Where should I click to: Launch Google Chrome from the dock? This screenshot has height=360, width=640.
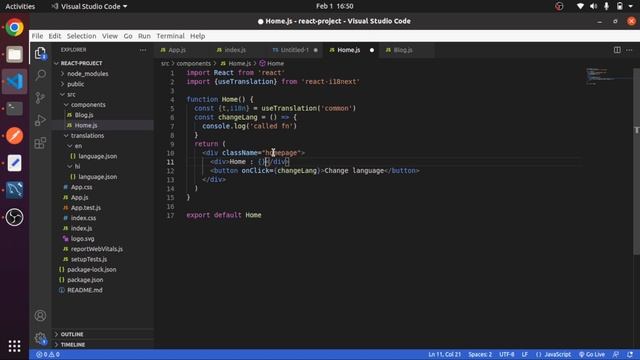[14, 27]
